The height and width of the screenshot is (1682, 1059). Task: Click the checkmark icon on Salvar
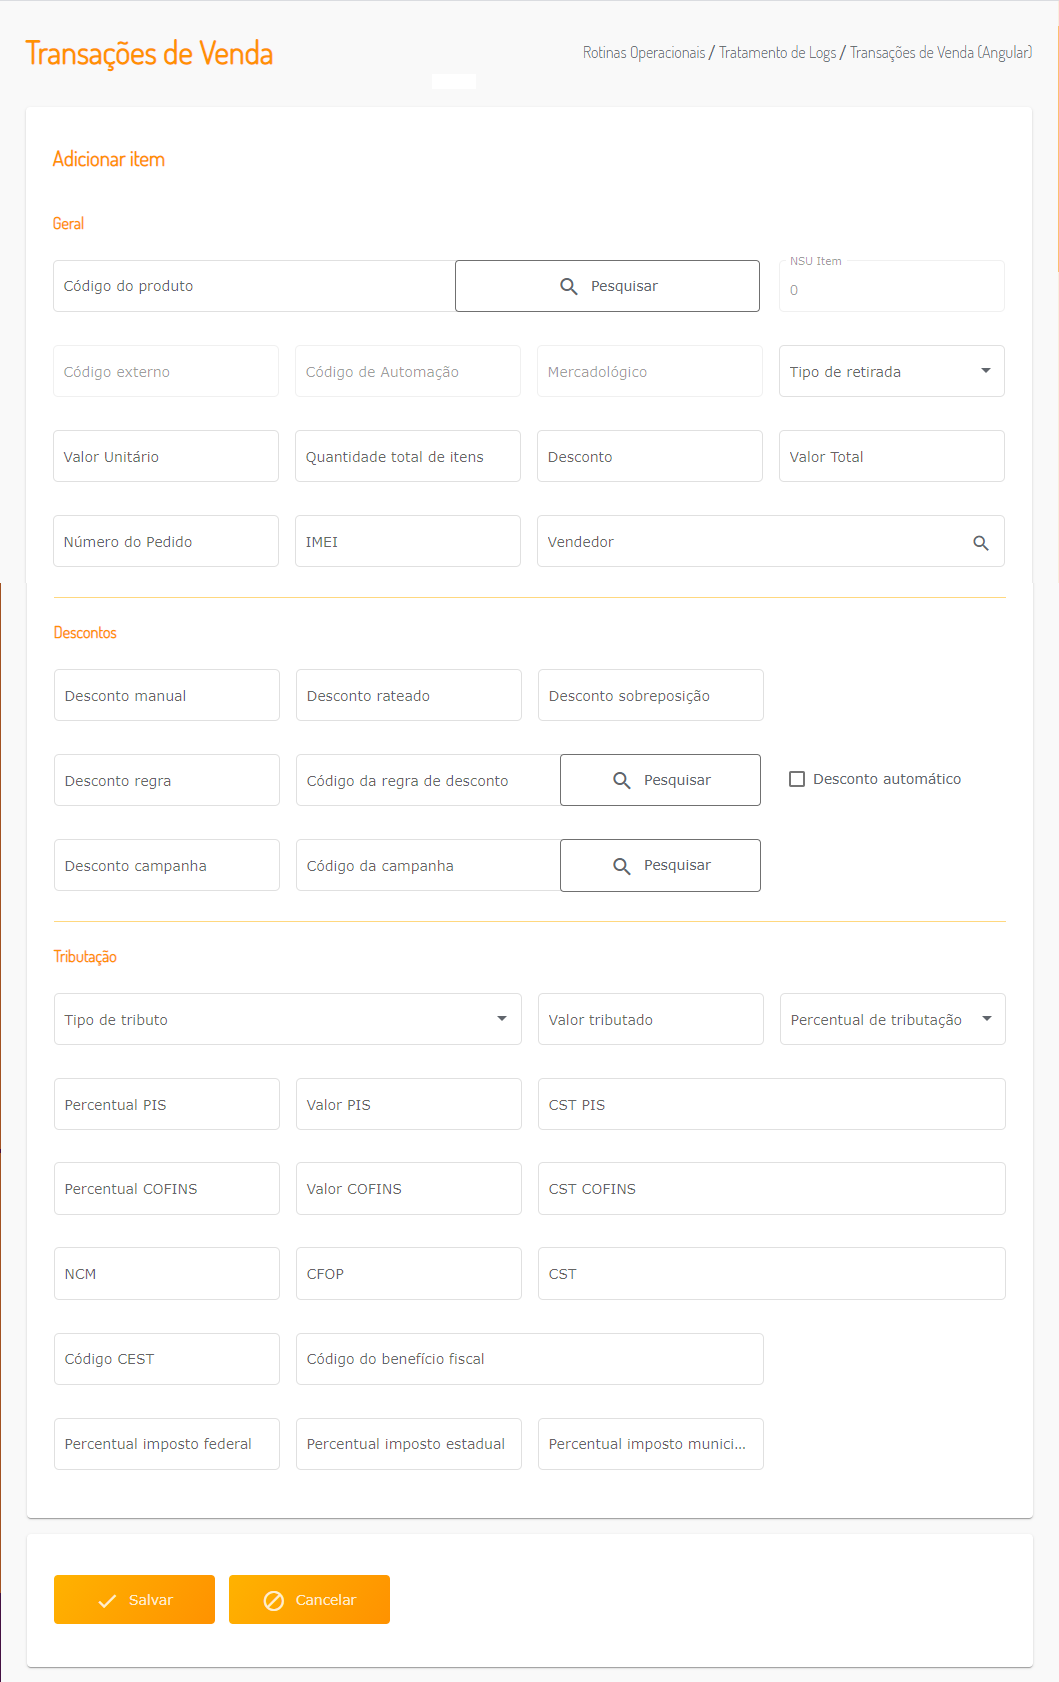coord(107,1601)
